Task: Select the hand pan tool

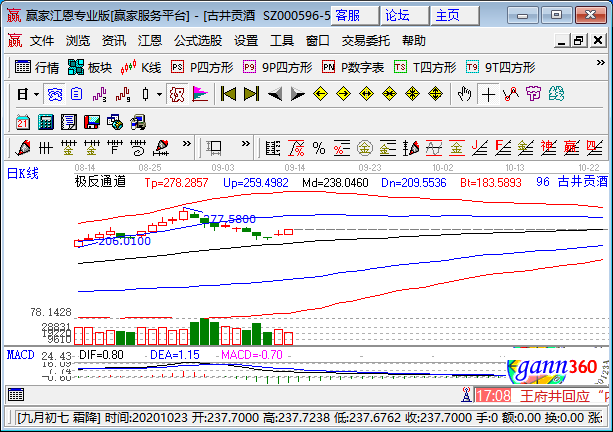Action: pyautogui.click(x=465, y=94)
